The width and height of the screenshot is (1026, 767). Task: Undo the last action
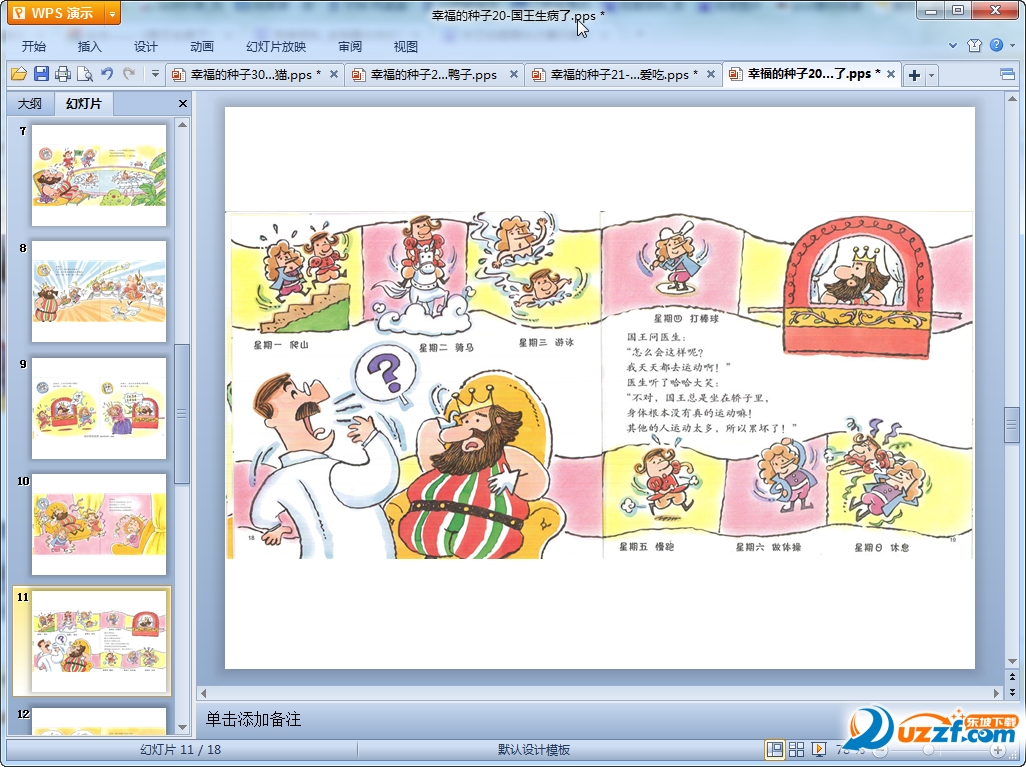point(107,74)
